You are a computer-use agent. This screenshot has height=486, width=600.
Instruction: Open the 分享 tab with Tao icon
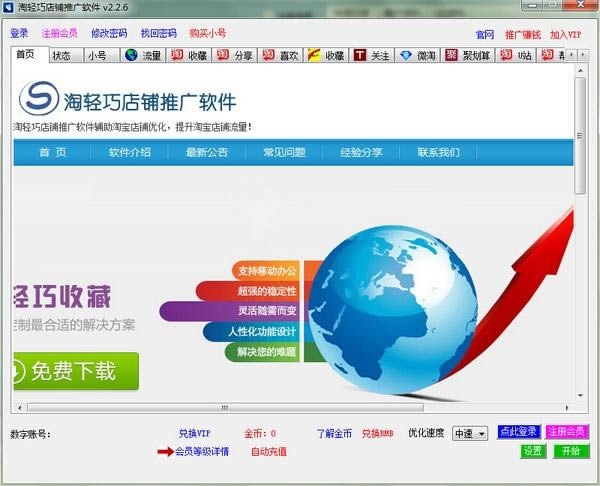235,55
